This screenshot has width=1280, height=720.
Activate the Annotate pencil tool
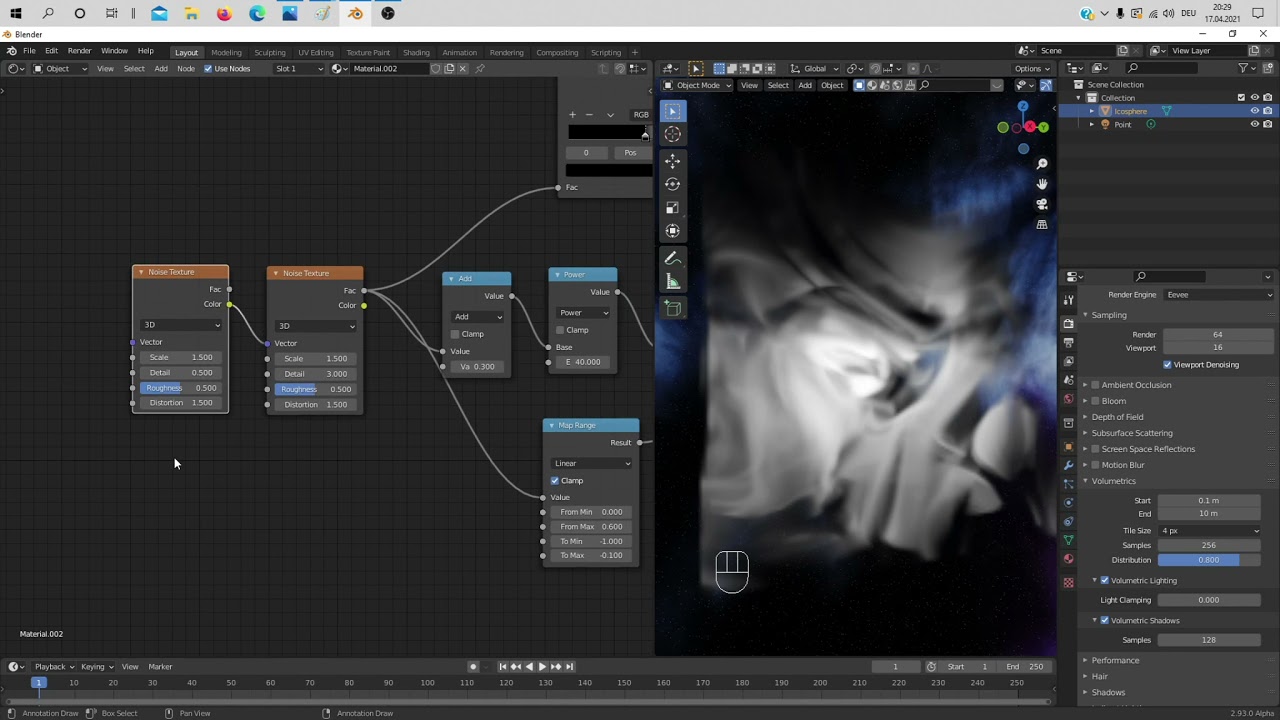672,259
